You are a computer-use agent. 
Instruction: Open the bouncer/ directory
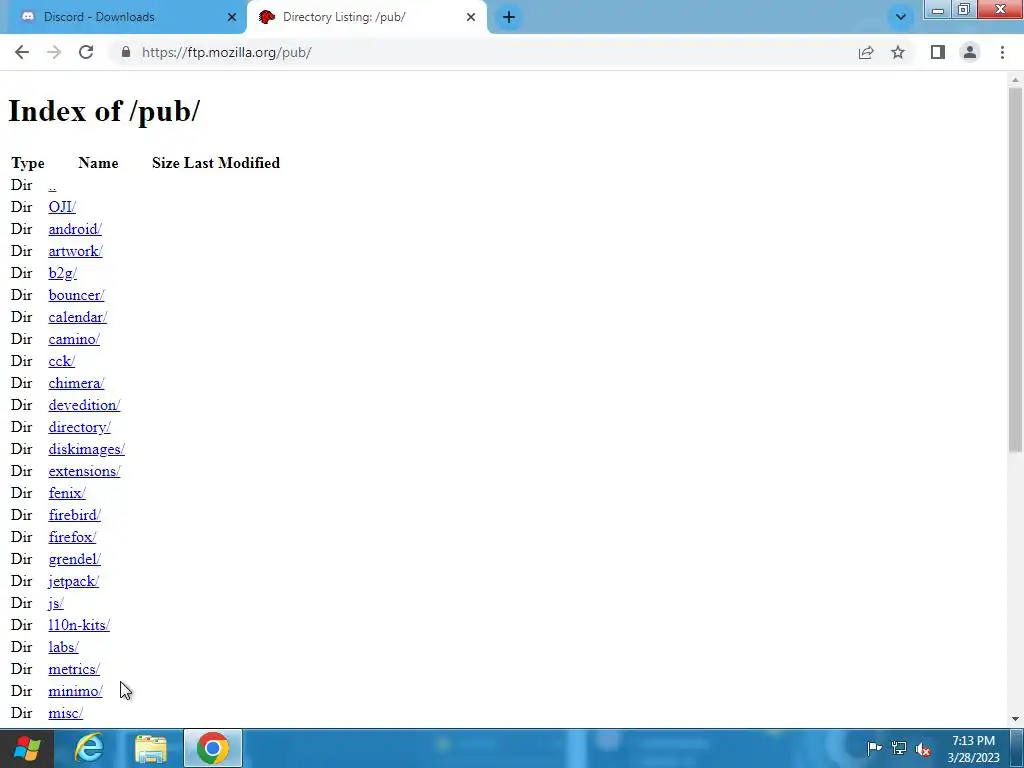pyautogui.click(x=76, y=295)
